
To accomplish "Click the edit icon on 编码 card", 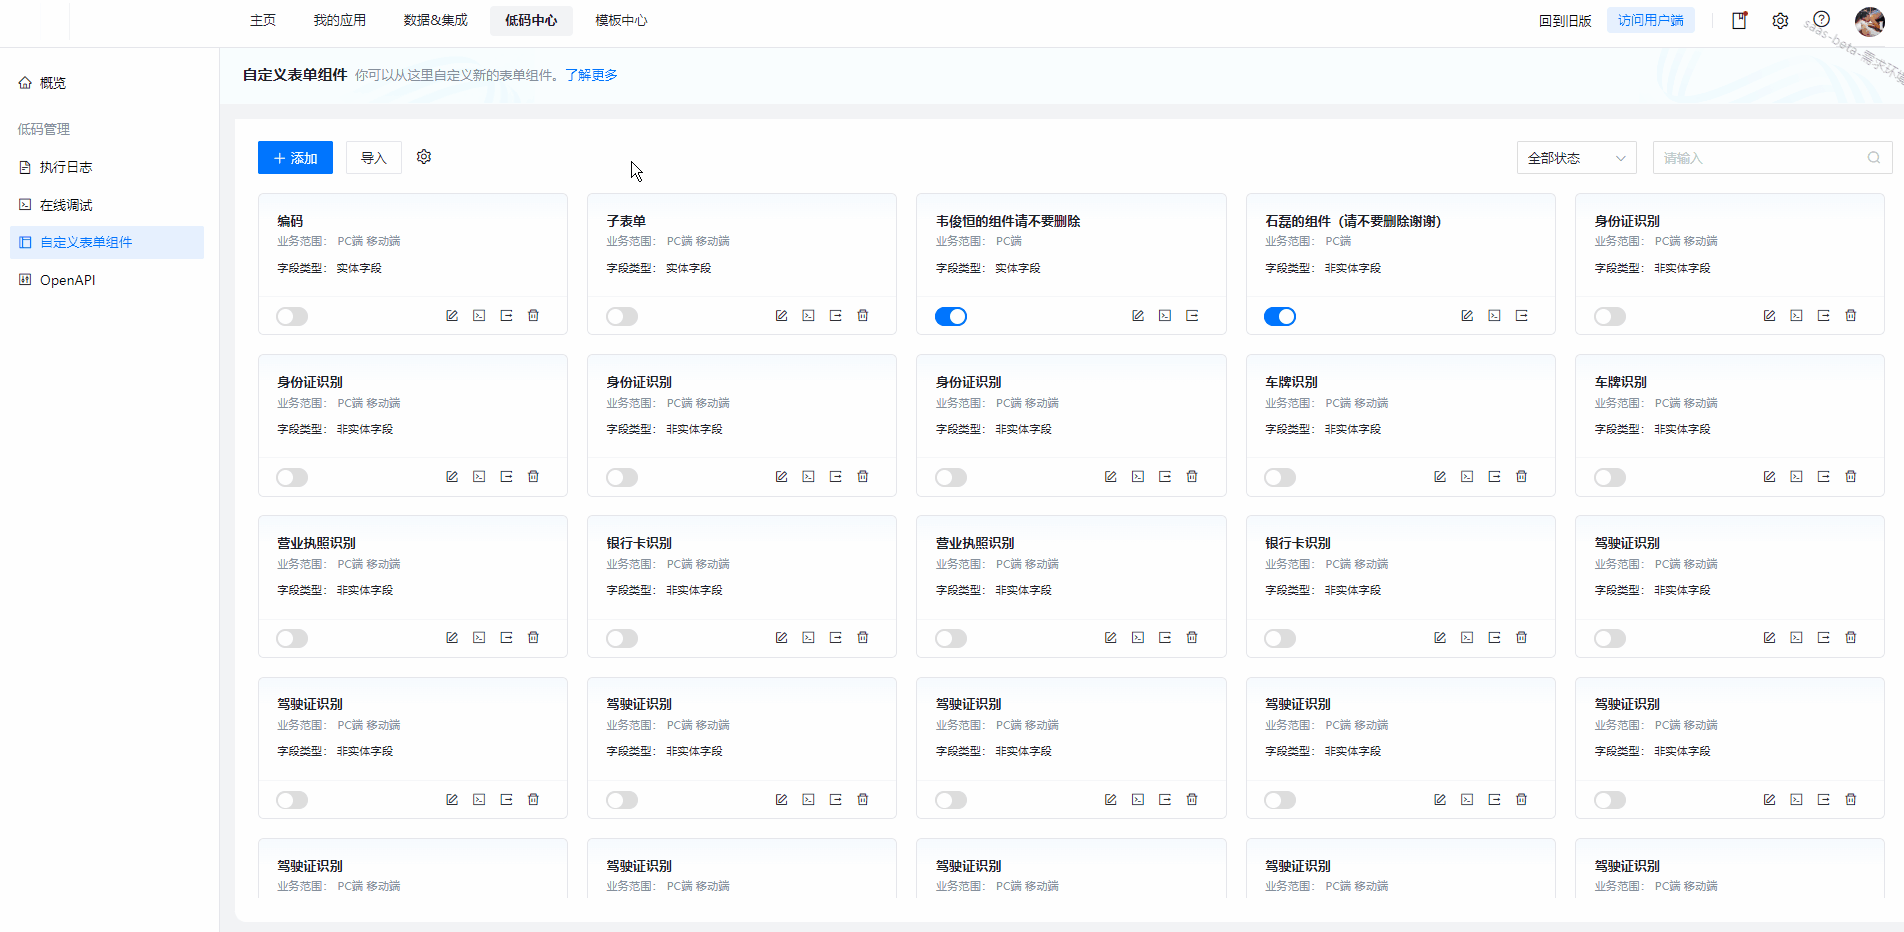I will click(452, 316).
